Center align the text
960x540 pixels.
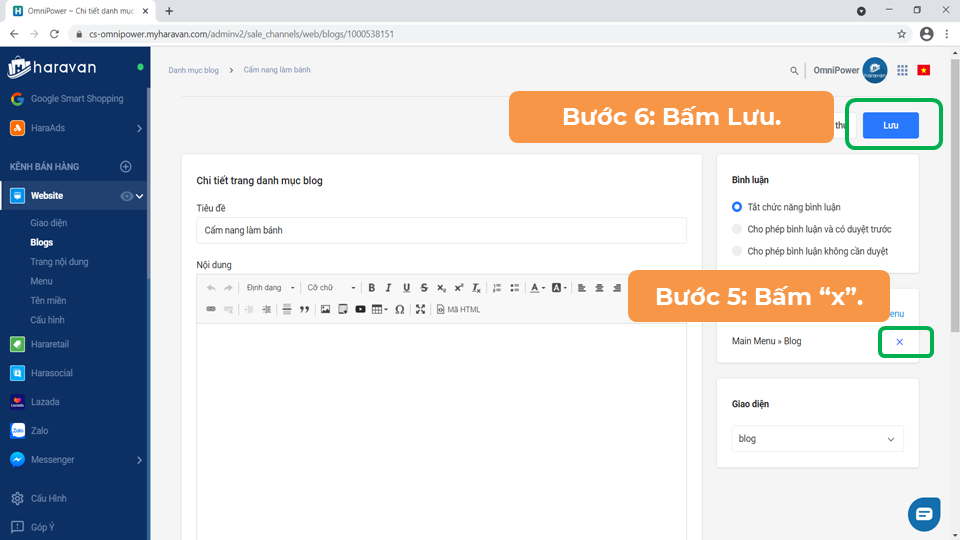coord(599,288)
